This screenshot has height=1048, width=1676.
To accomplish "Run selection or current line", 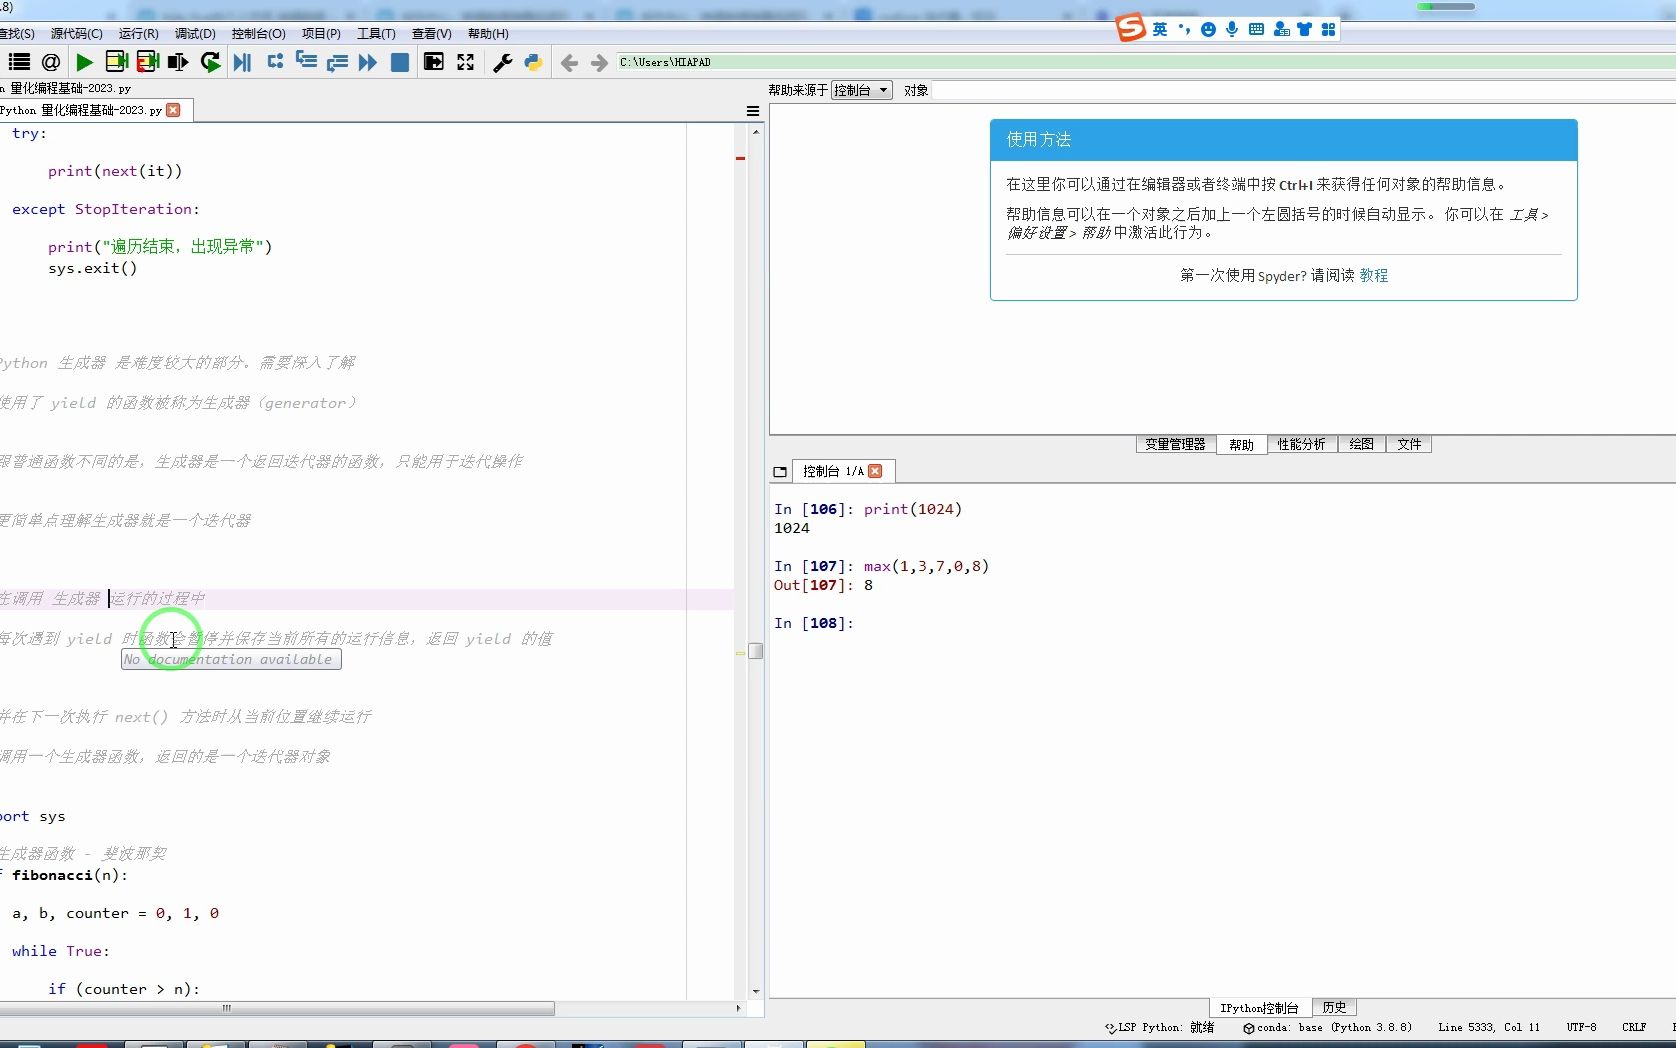I will point(178,62).
